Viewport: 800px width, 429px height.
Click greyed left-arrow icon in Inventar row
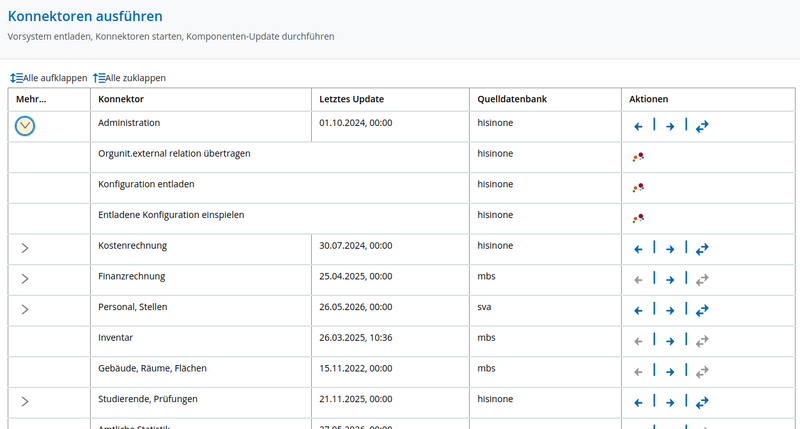(638, 341)
